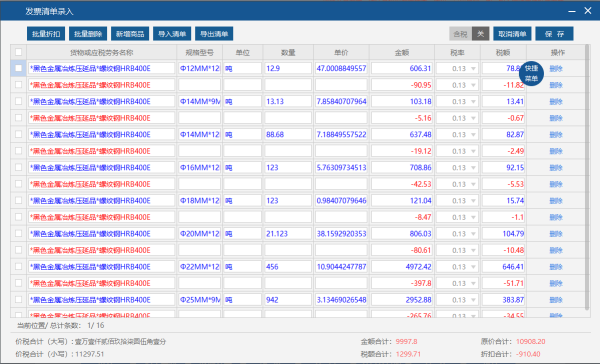
Task: Click the 税额合计 value 1299.71
Action: pyautogui.click(x=408, y=354)
